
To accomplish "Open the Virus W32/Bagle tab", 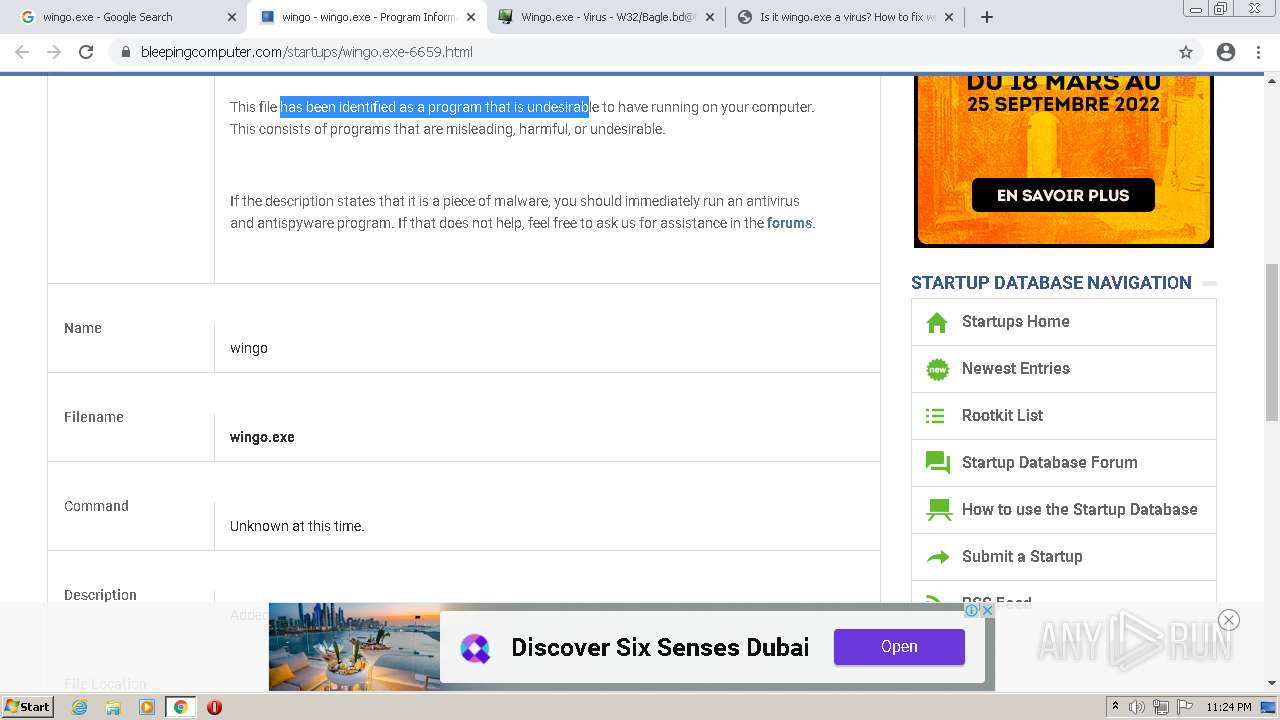I will pos(607,17).
